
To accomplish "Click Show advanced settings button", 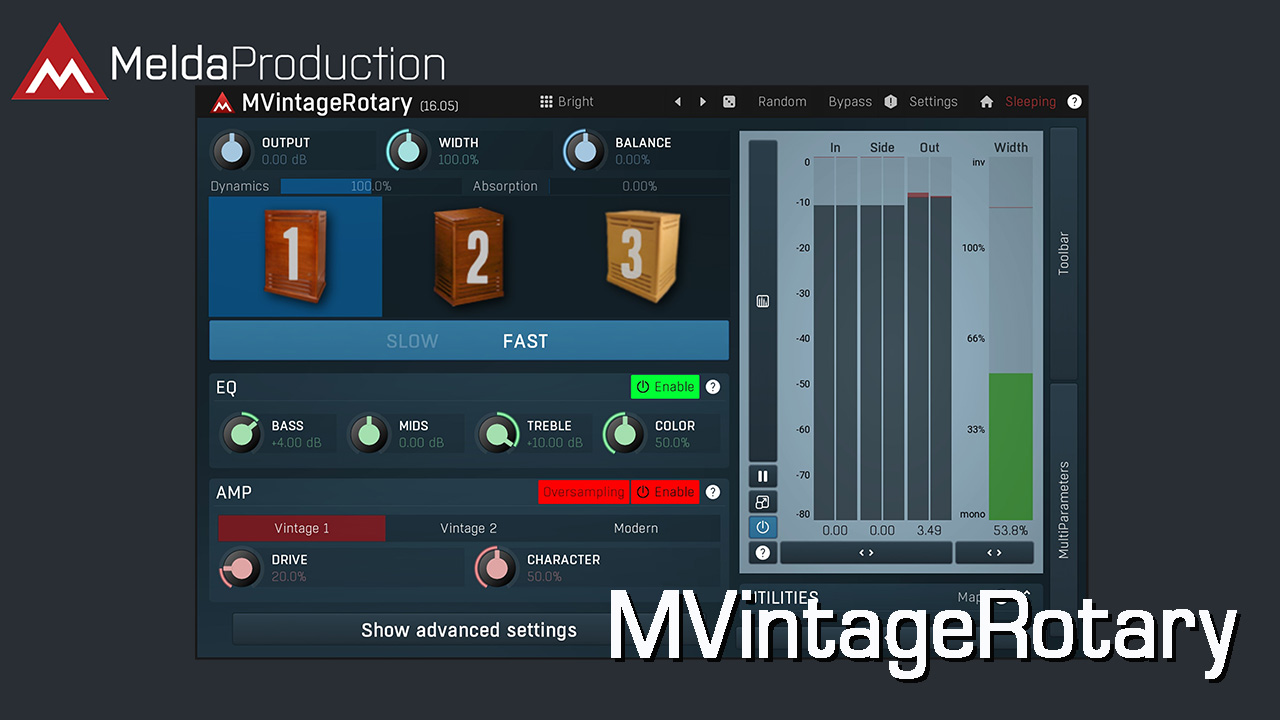I will 468,630.
